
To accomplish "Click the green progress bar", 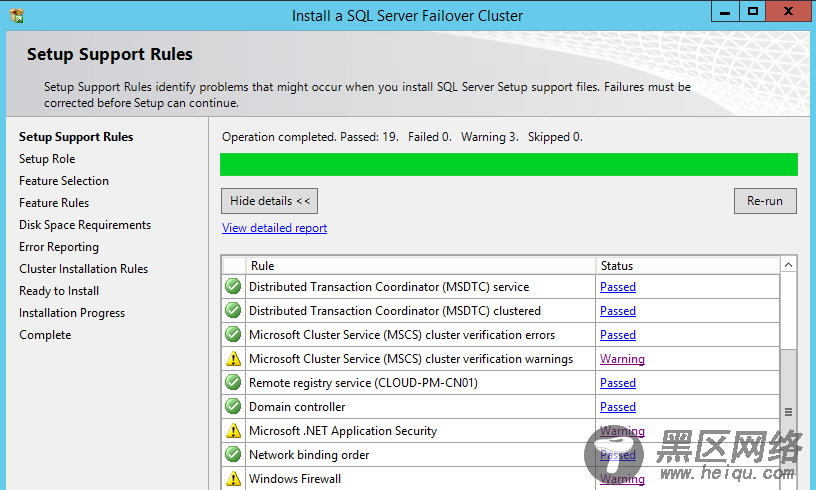I will point(508,164).
